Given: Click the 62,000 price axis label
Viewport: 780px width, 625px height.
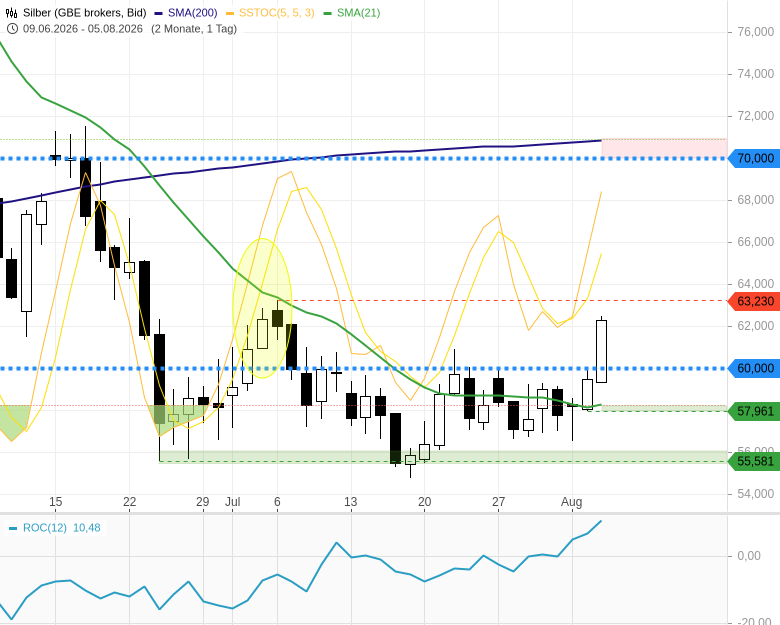Looking at the screenshot, I should 756,325.
